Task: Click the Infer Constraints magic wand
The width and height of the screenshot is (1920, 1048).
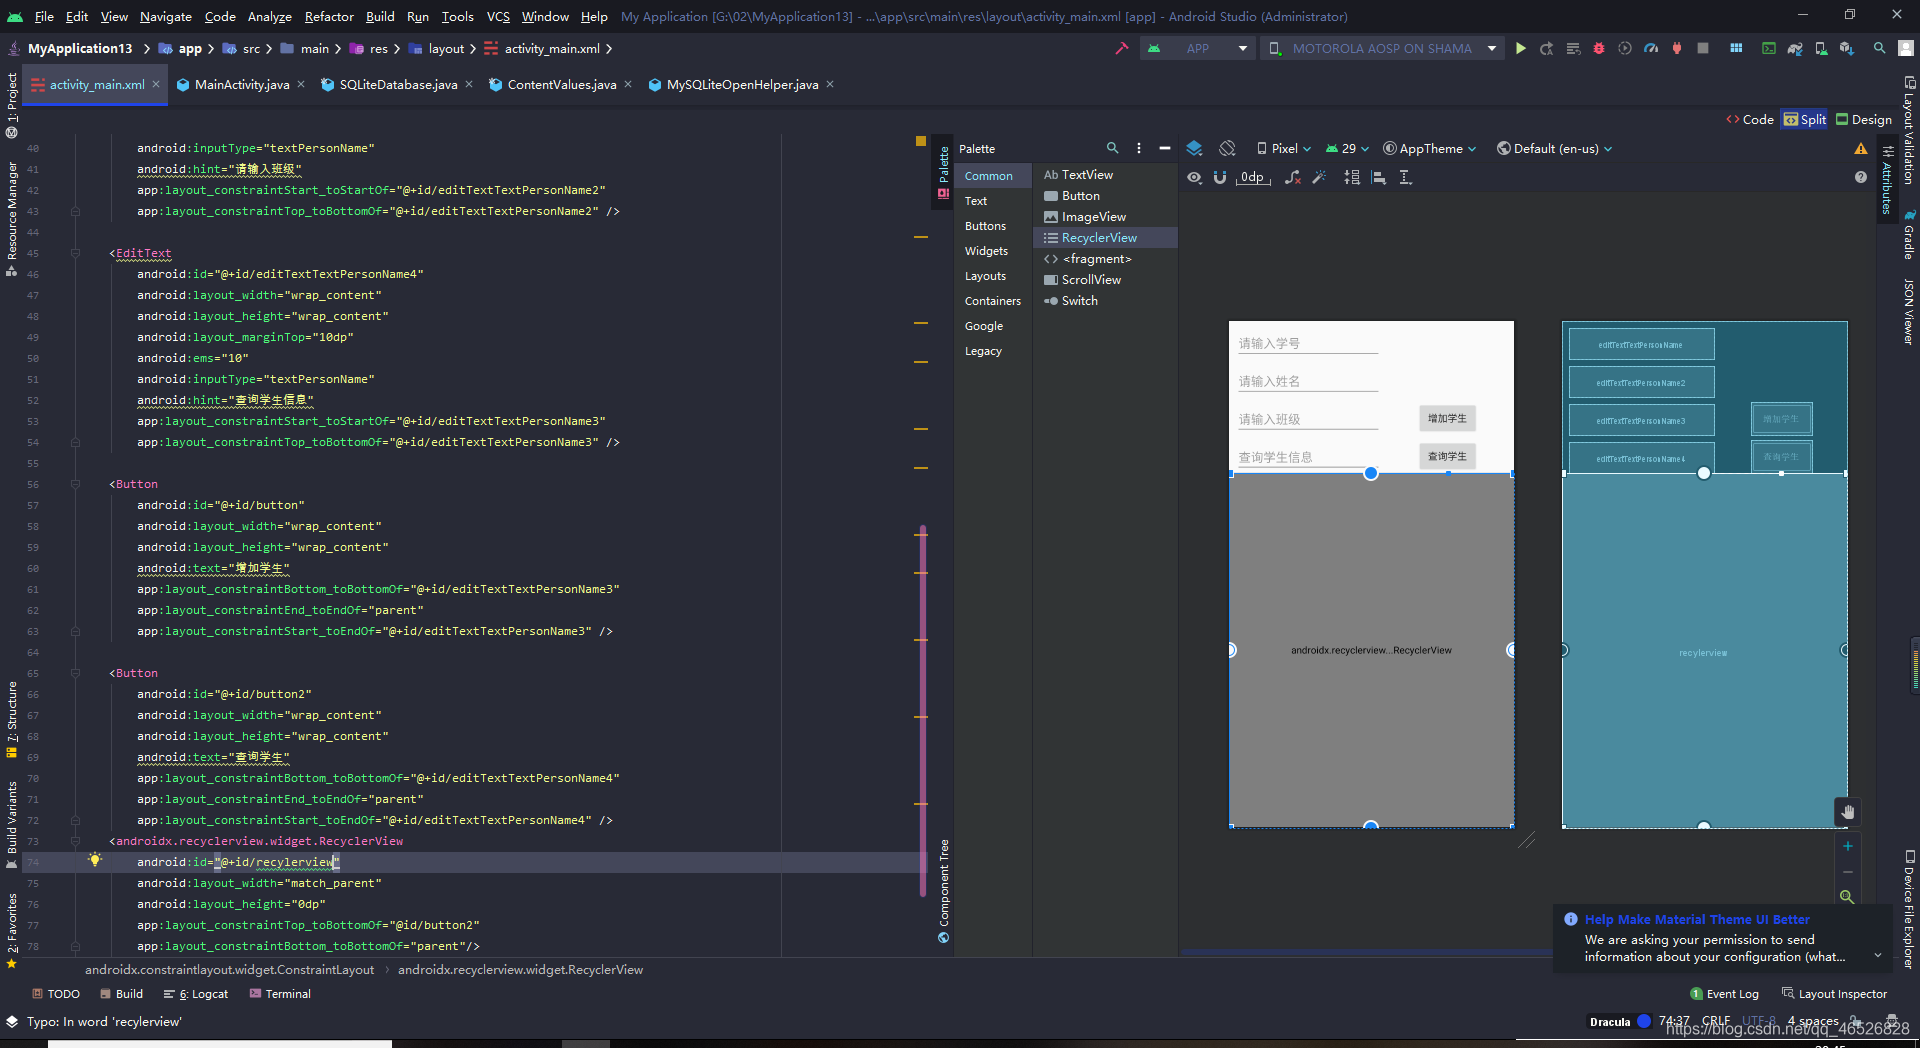Action: tap(1320, 177)
